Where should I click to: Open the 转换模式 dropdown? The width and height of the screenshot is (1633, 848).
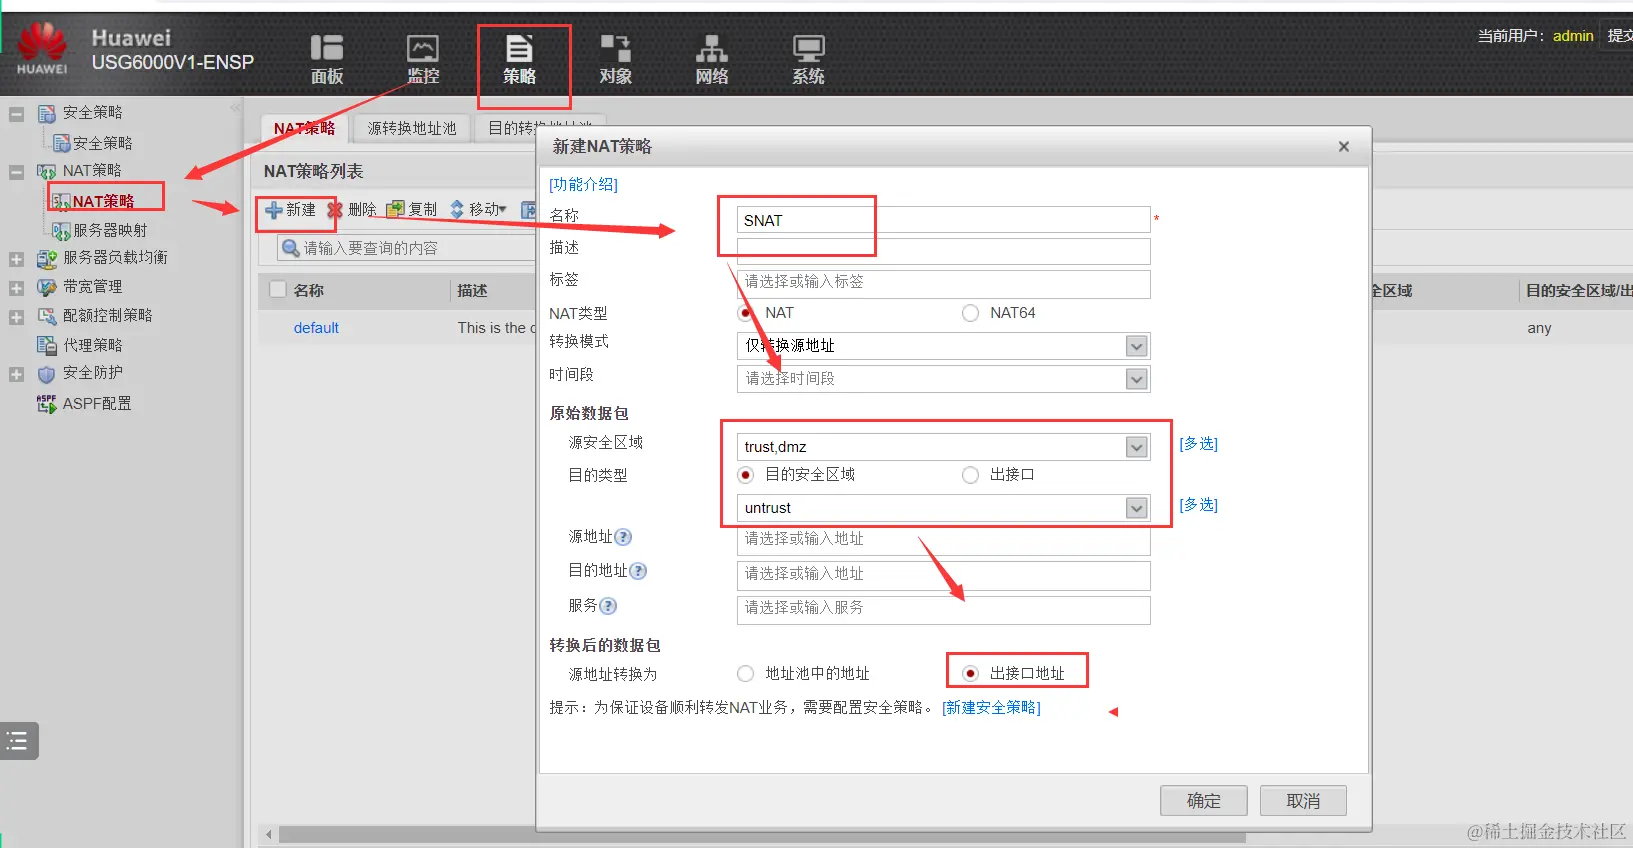click(x=1136, y=346)
